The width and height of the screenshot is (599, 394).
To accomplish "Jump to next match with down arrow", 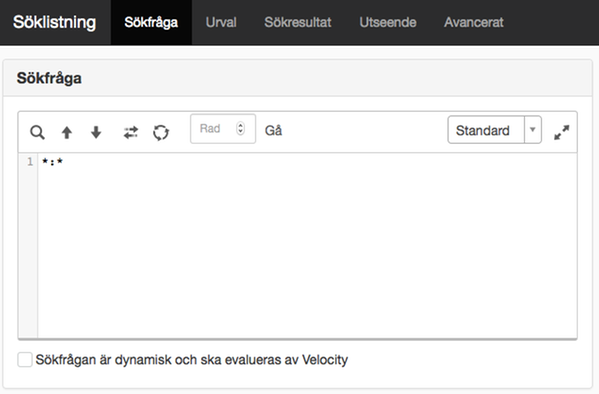I will (96, 132).
